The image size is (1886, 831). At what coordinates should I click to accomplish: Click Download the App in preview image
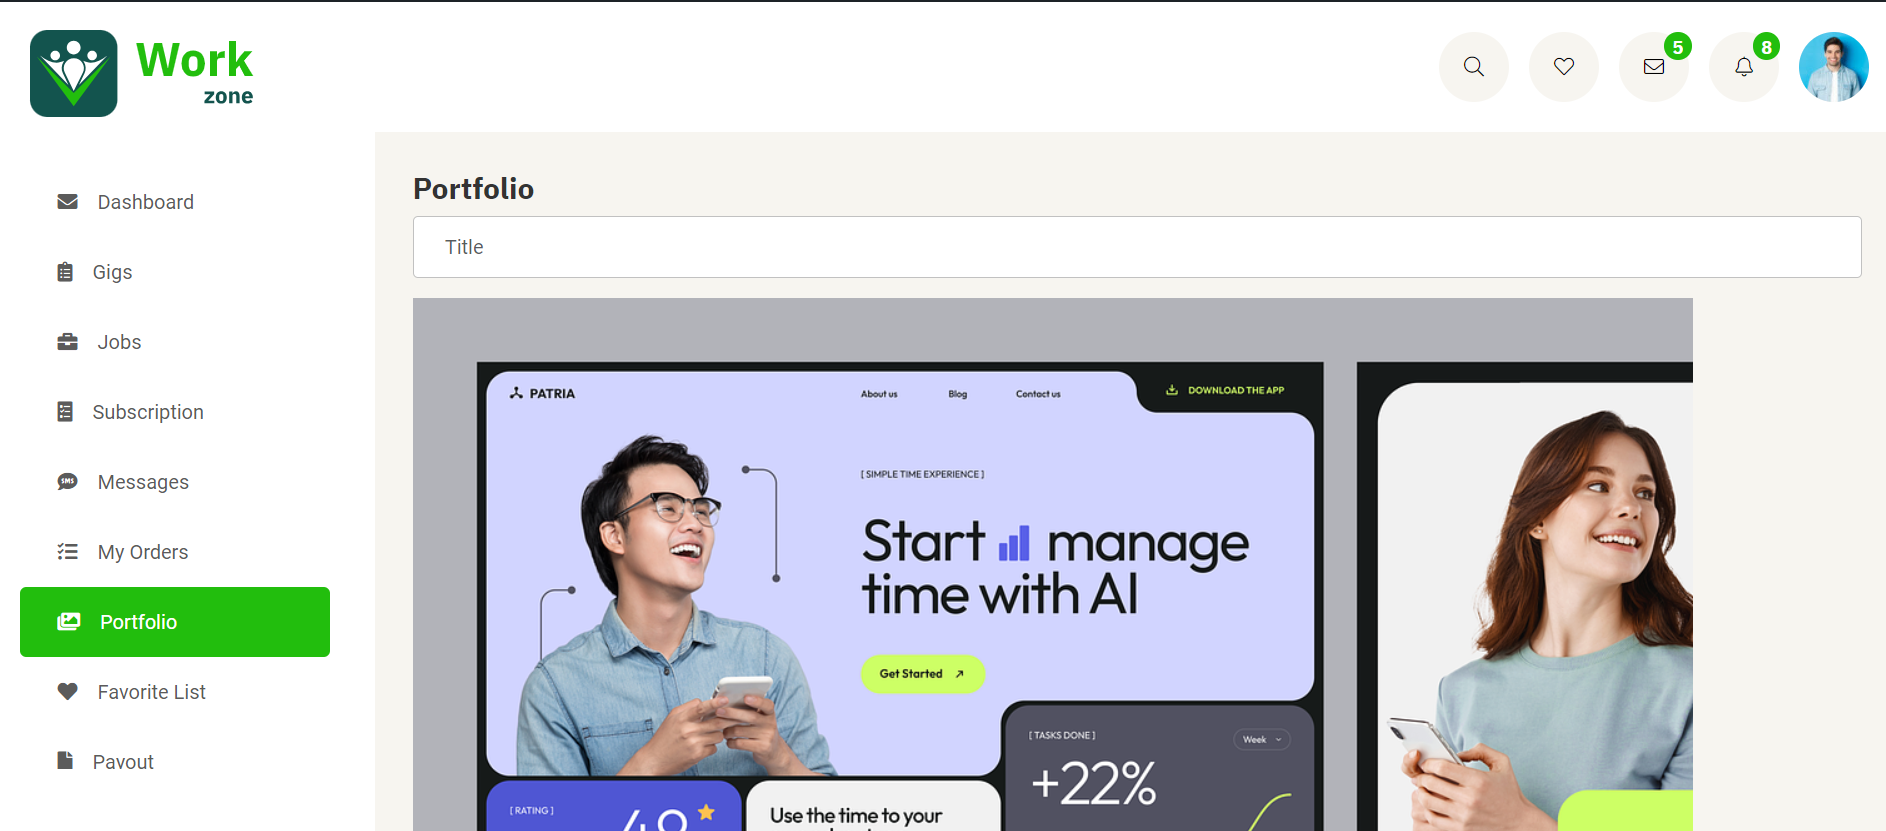pyautogui.click(x=1225, y=390)
